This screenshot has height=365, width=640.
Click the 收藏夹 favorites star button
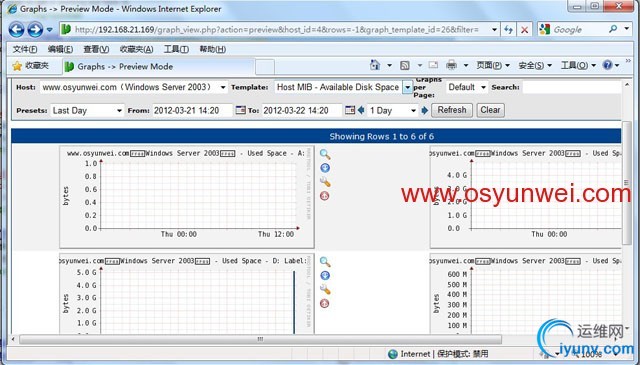[31, 66]
